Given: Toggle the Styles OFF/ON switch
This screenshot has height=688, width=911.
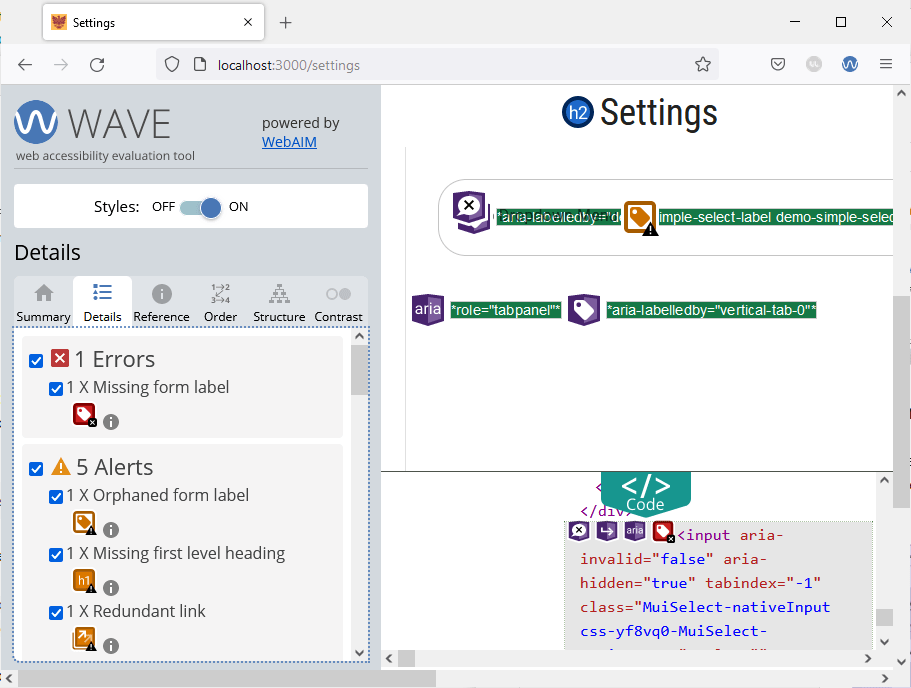Looking at the screenshot, I should click(x=201, y=207).
